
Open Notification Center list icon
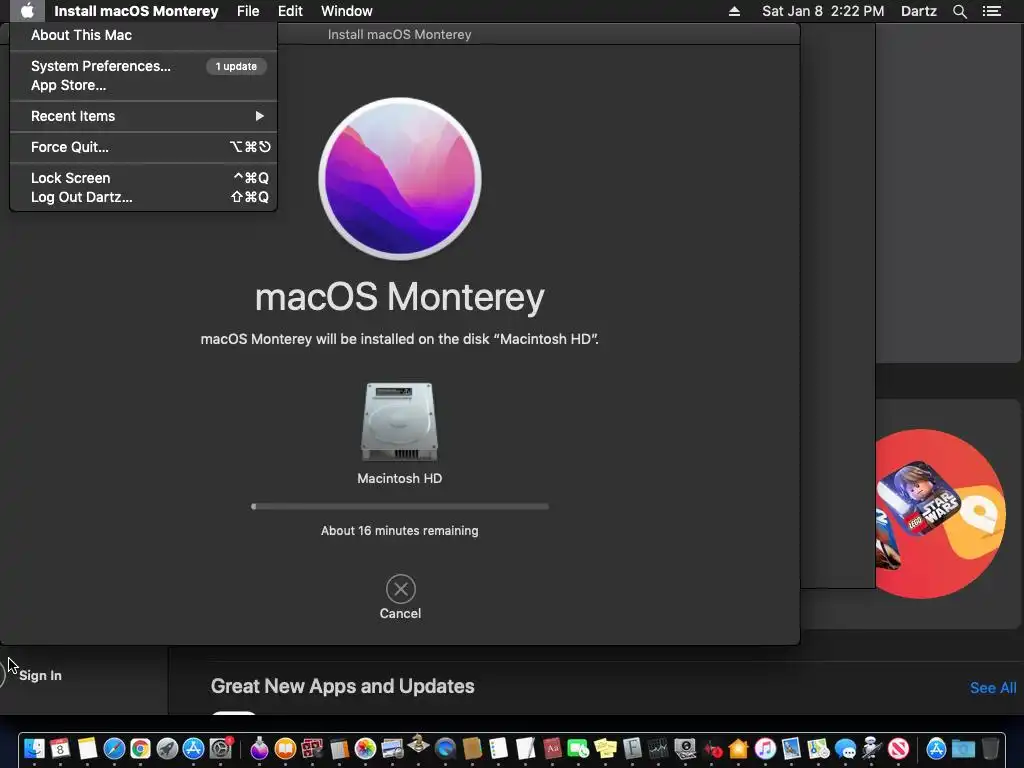point(991,11)
